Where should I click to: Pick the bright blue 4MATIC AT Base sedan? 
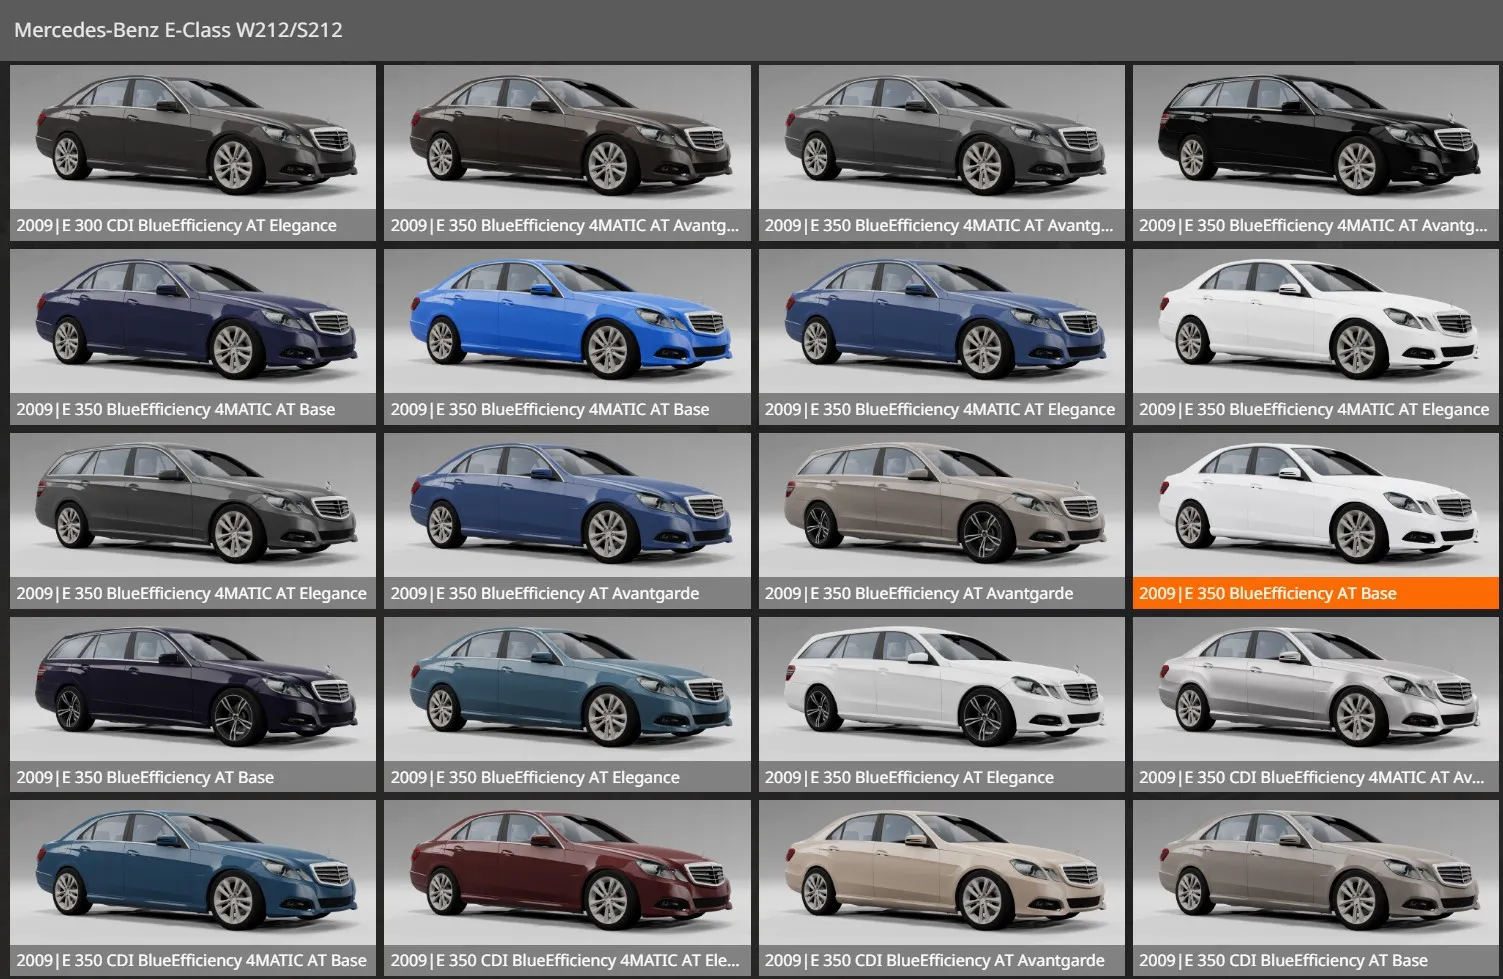[567, 337]
